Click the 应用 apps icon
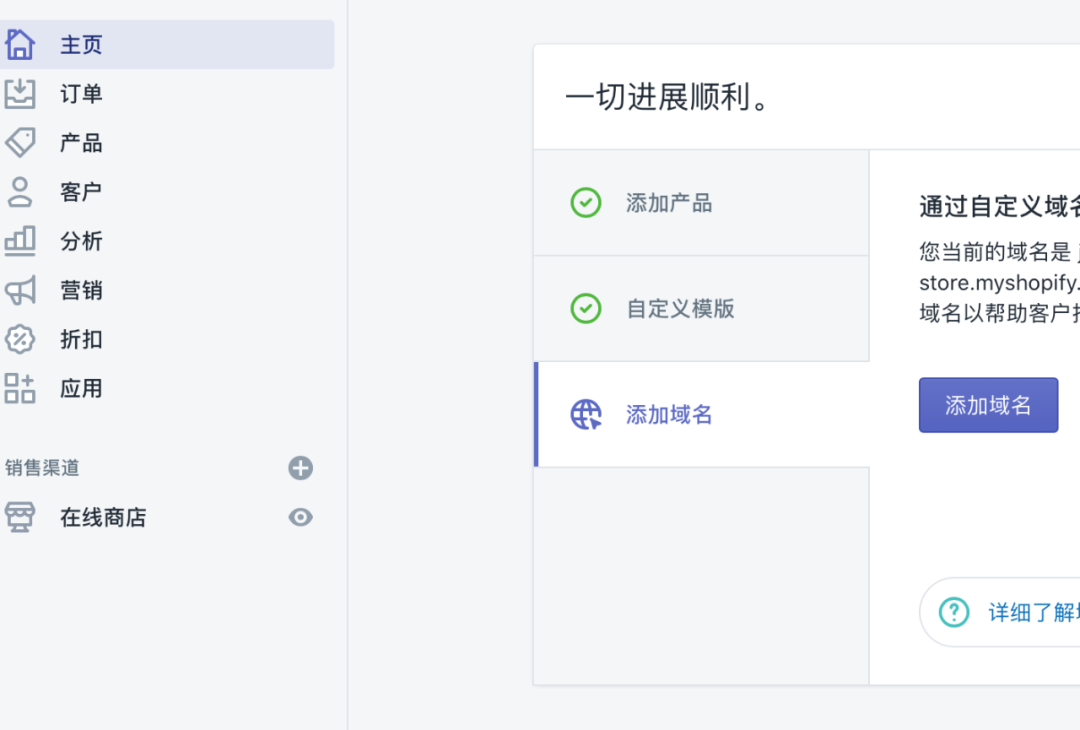Viewport: 1080px width, 730px height. pos(20,389)
